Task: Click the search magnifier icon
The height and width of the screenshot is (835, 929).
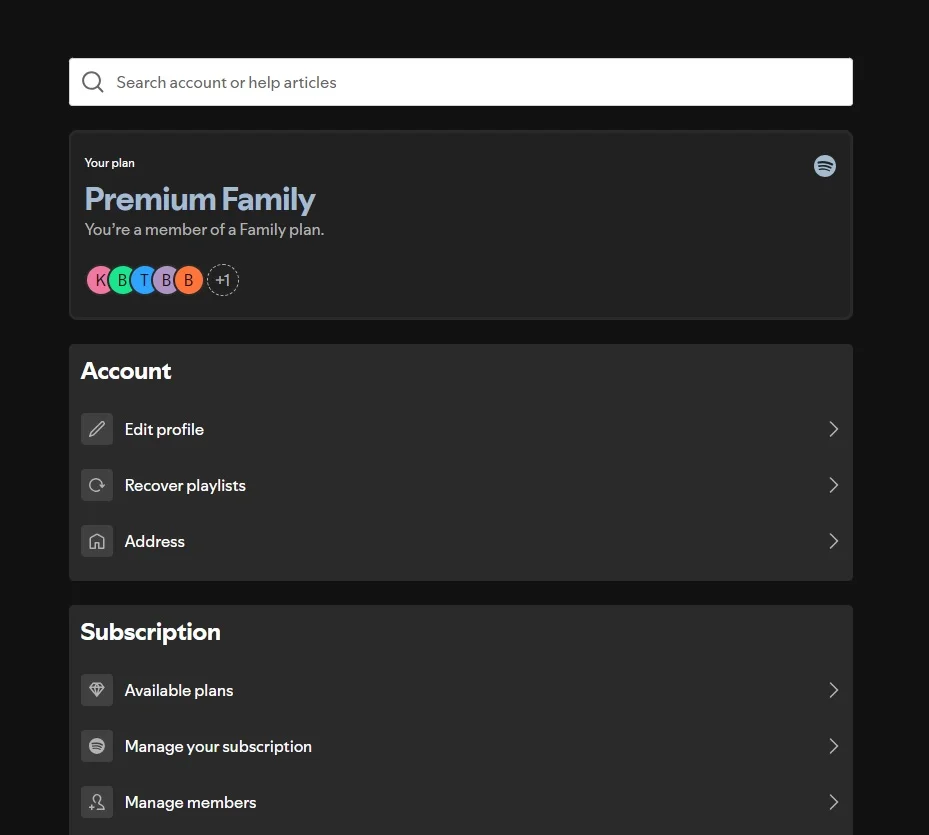Action: [92, 82]
